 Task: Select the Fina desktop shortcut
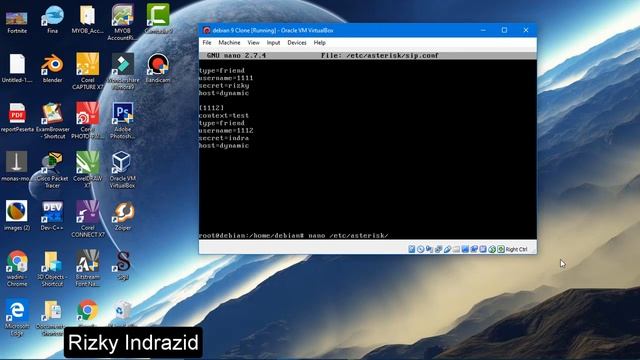tap(52, 20)
